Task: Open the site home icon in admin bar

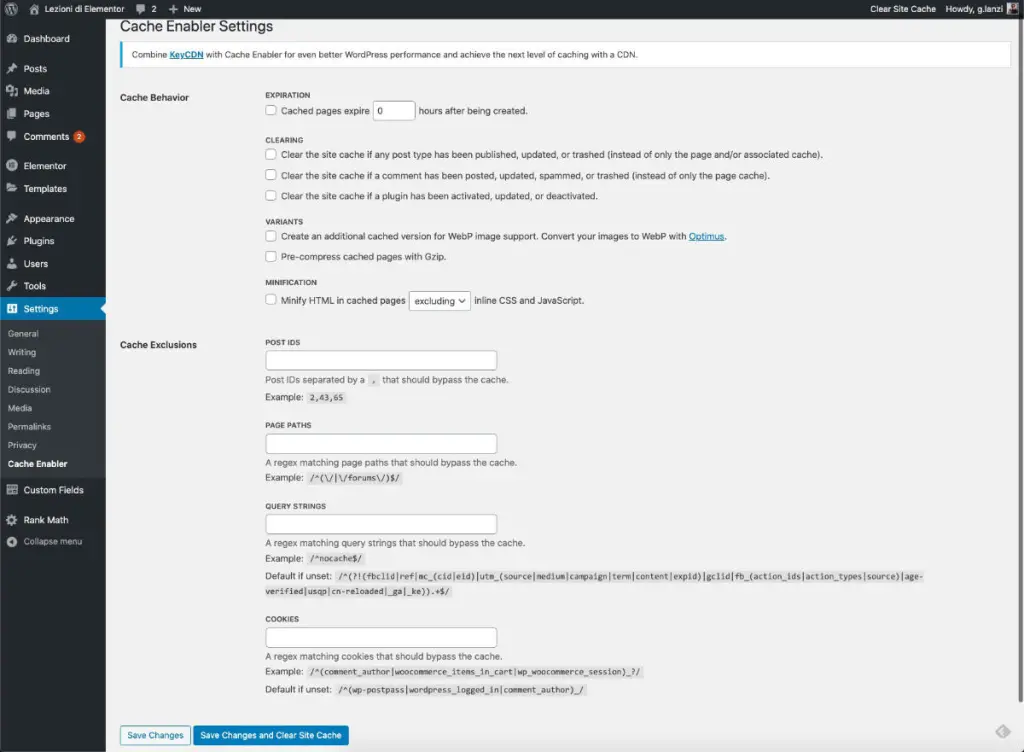Action: click(x=35, y=8)
